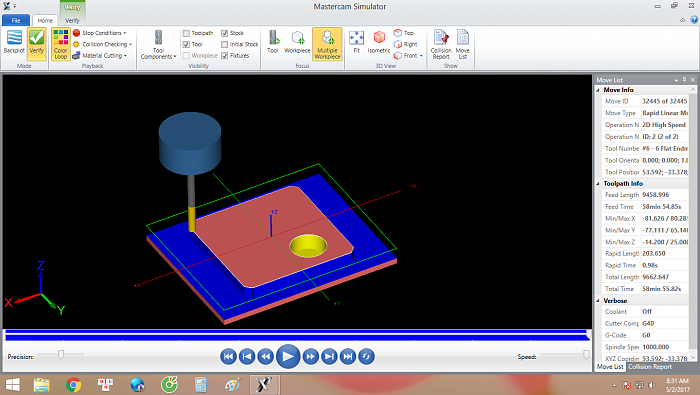The image size is (700, 395).
Task: Set Isometric 3D view
Action: pyautogui.click(x=379, y=42)
